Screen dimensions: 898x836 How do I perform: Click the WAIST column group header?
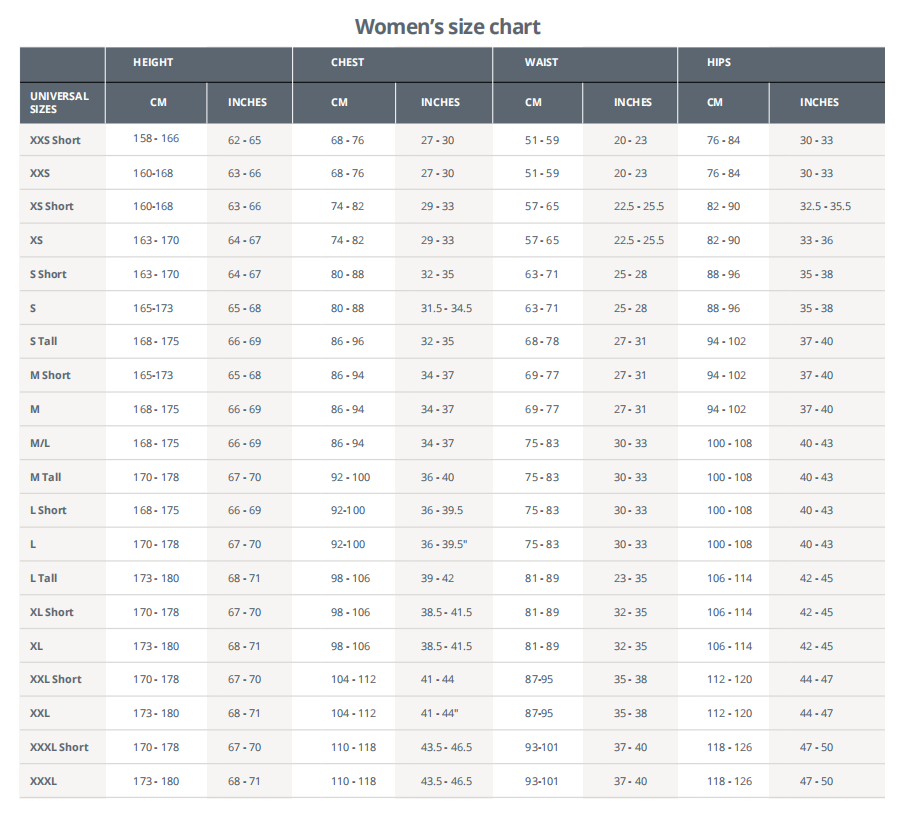pos(541,62)
